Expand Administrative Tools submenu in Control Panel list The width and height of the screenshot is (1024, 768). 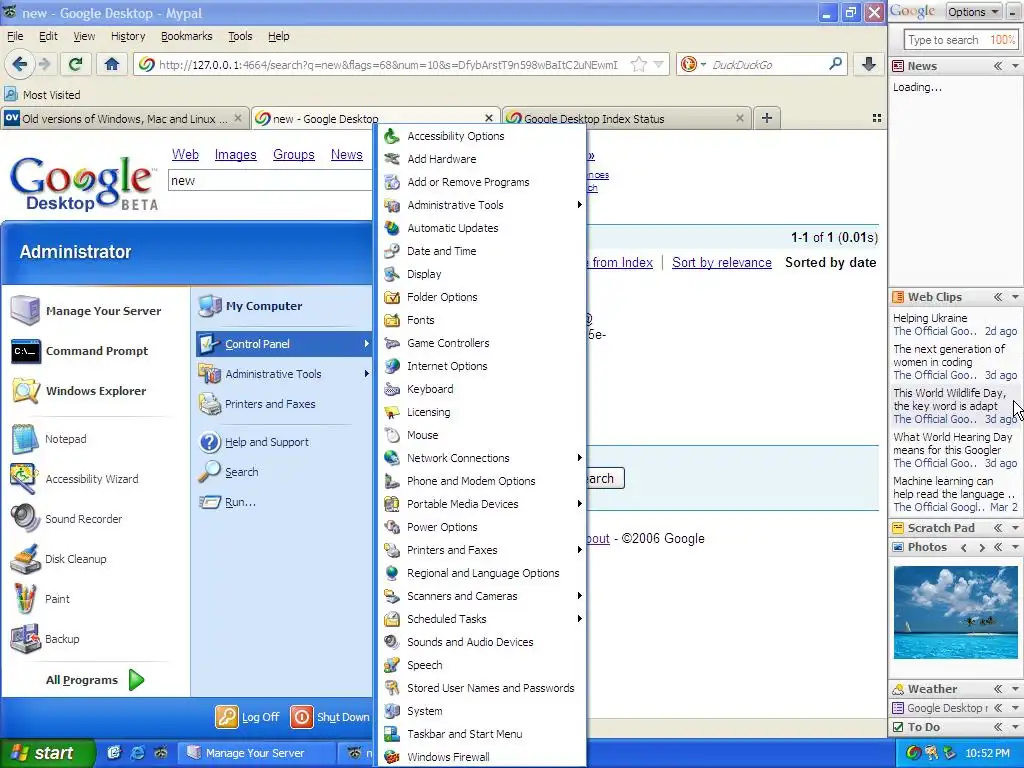(x=579, y=205)
